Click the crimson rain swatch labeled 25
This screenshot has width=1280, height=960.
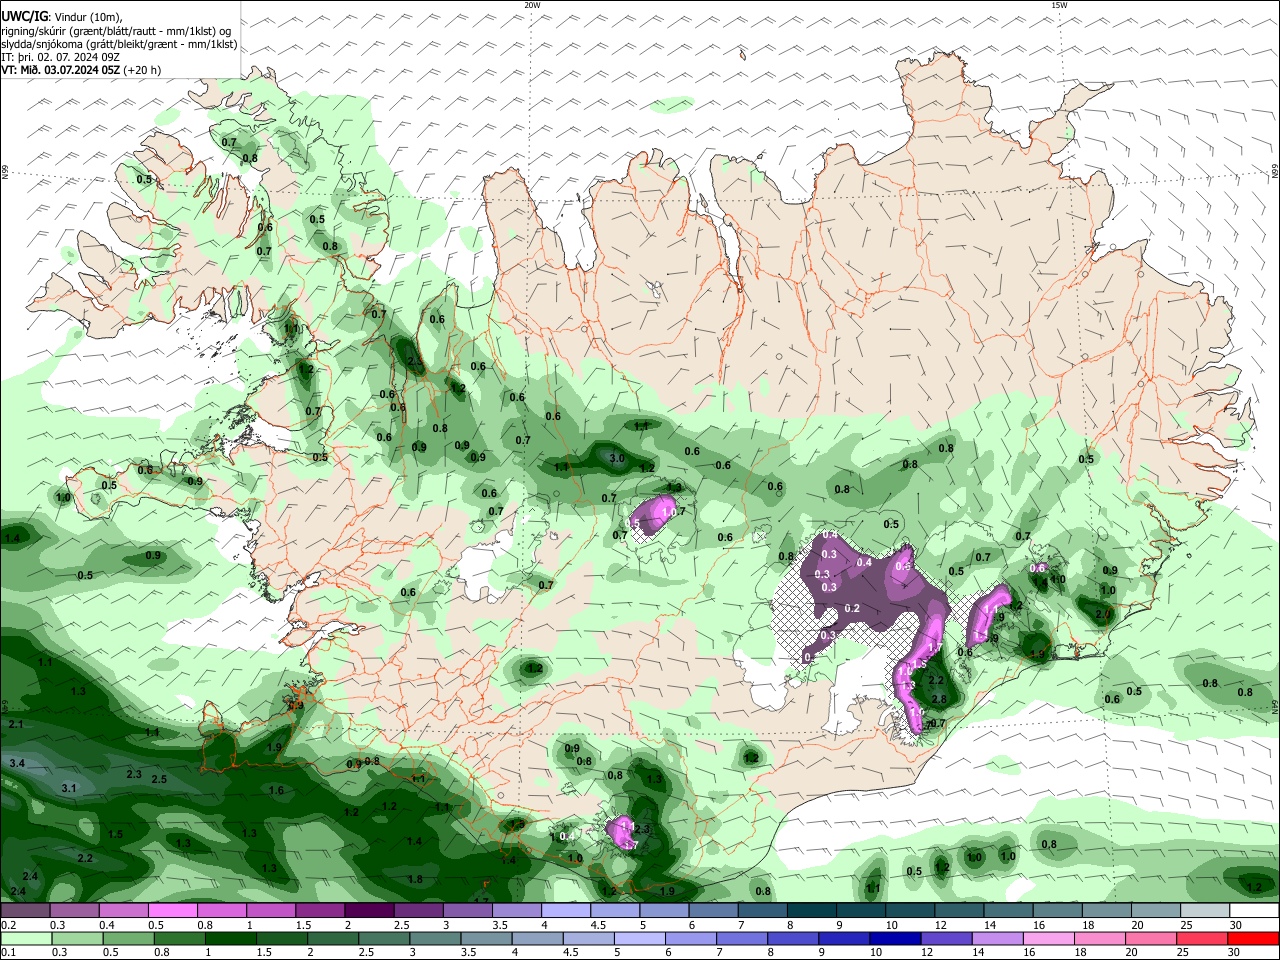[1203, 939]
